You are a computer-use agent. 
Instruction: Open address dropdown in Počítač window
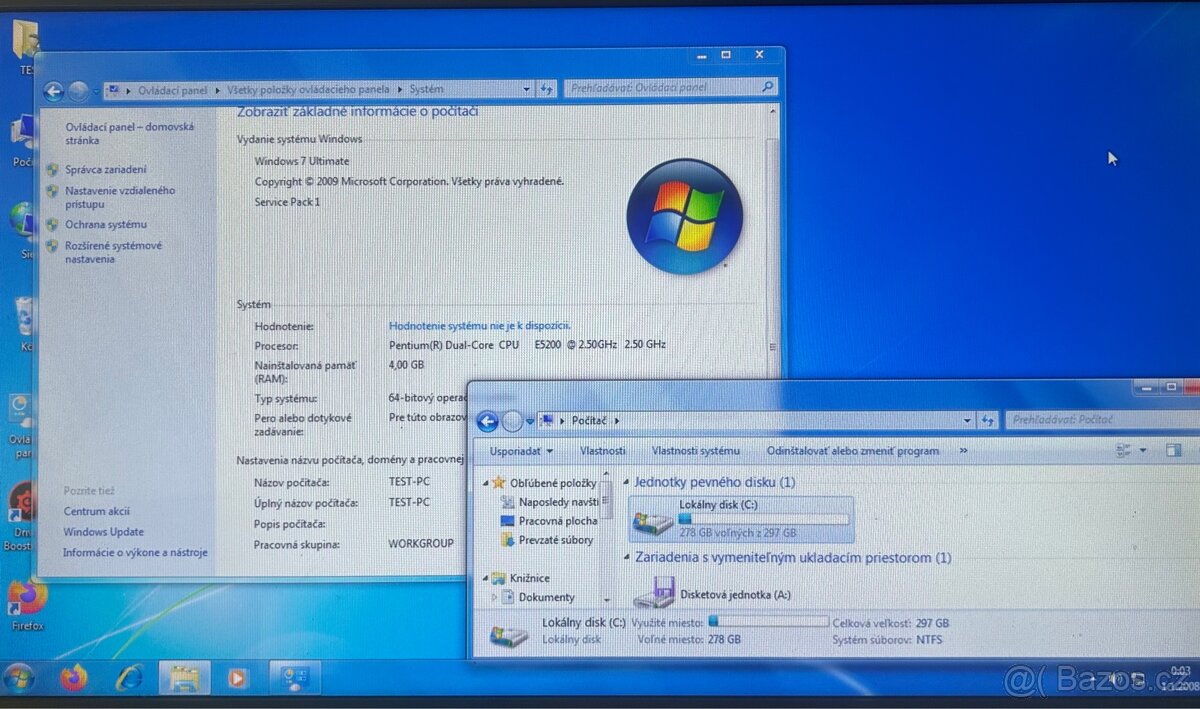969,421
